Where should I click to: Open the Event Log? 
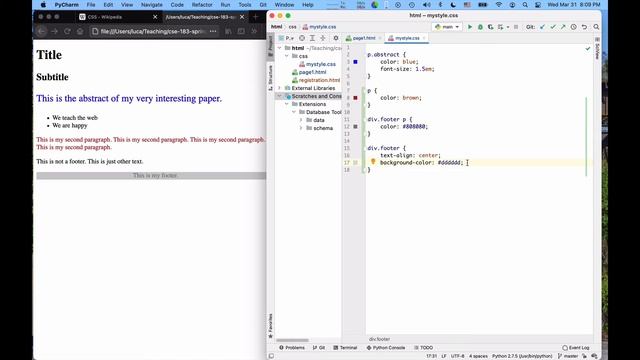[x=576, y=348]
